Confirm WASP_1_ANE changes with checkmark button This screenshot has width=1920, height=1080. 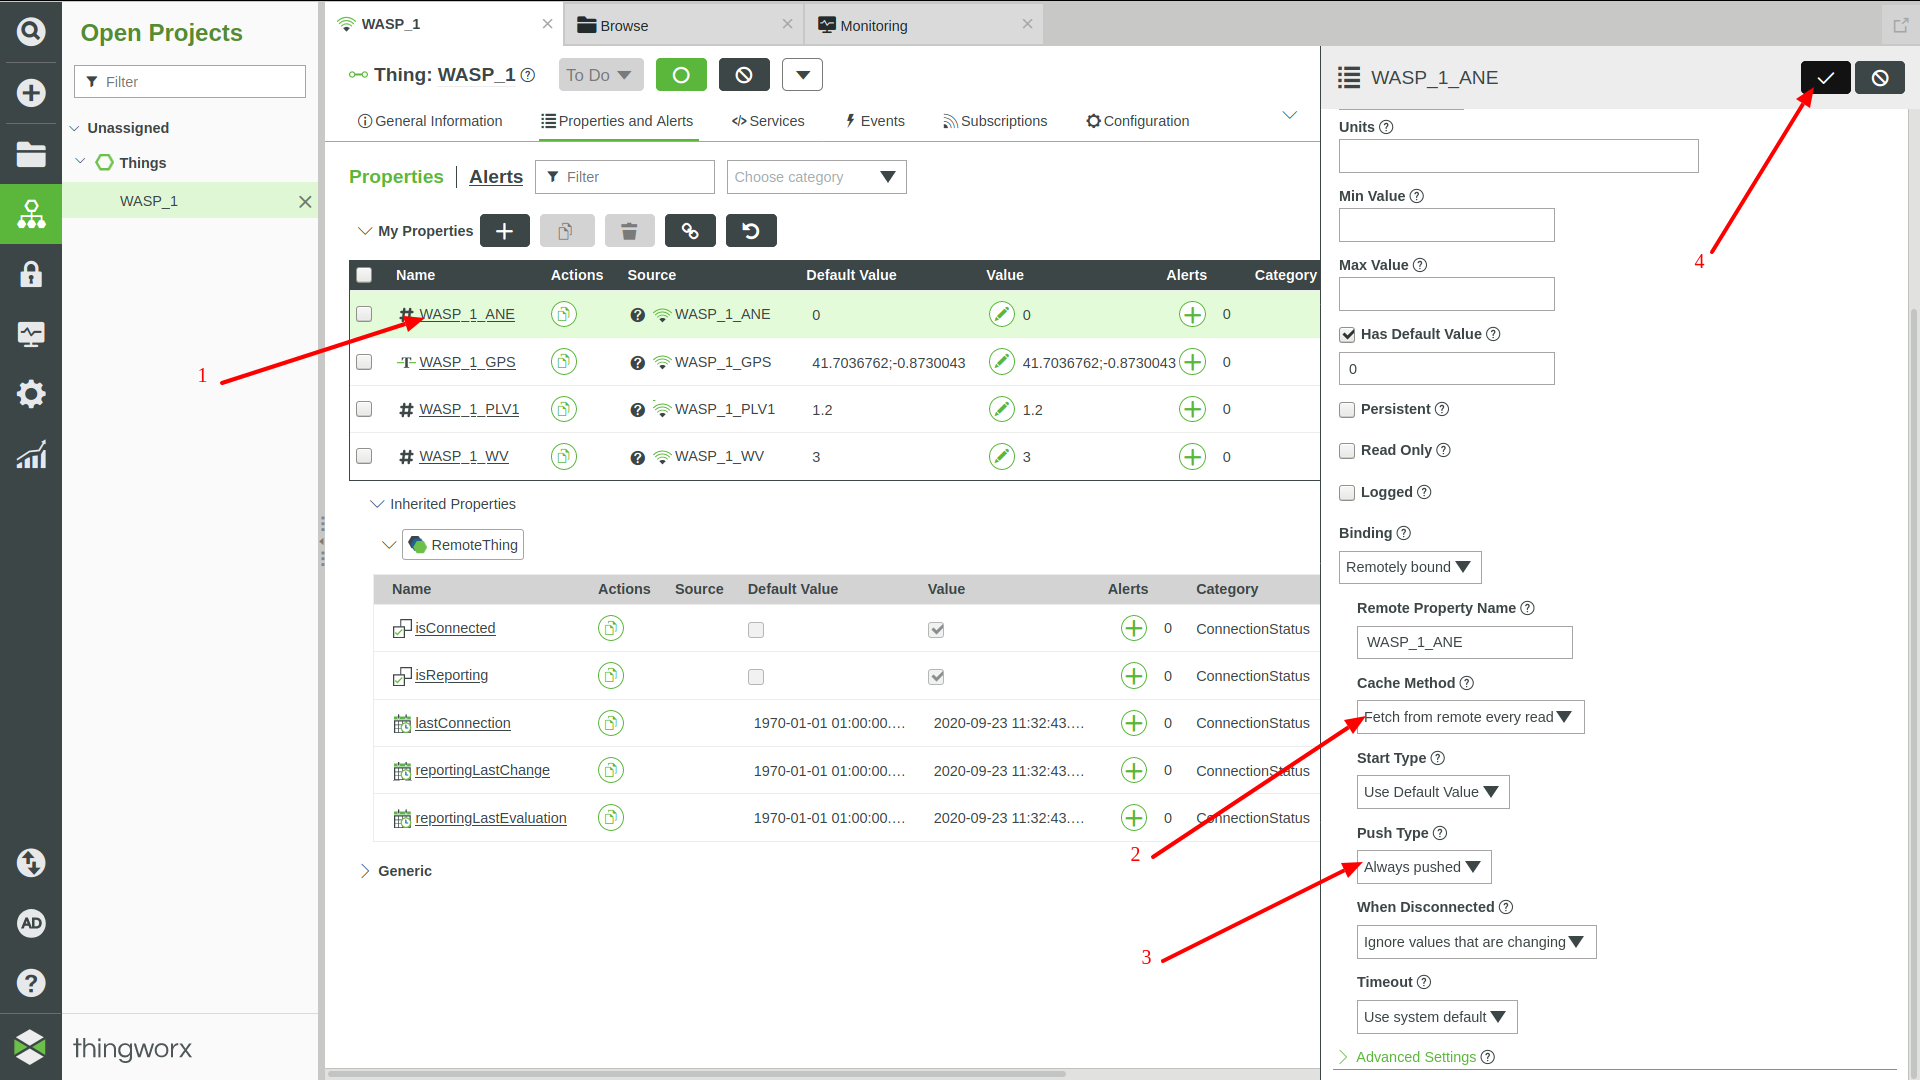point(1826,78)
